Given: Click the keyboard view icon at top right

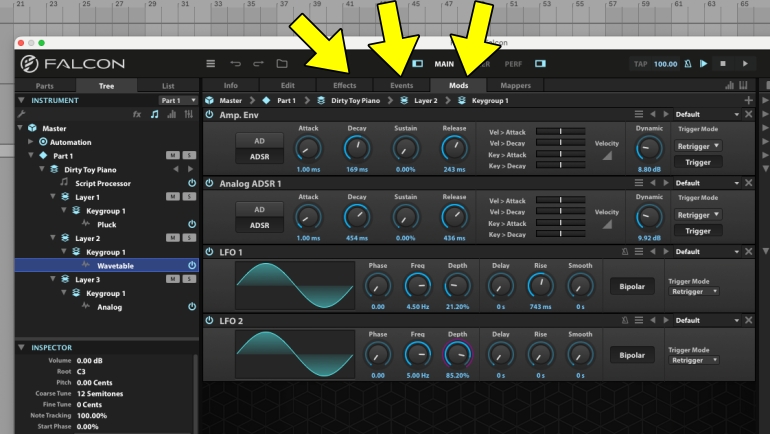Looking at the screenshot, I should click(743, 85).
